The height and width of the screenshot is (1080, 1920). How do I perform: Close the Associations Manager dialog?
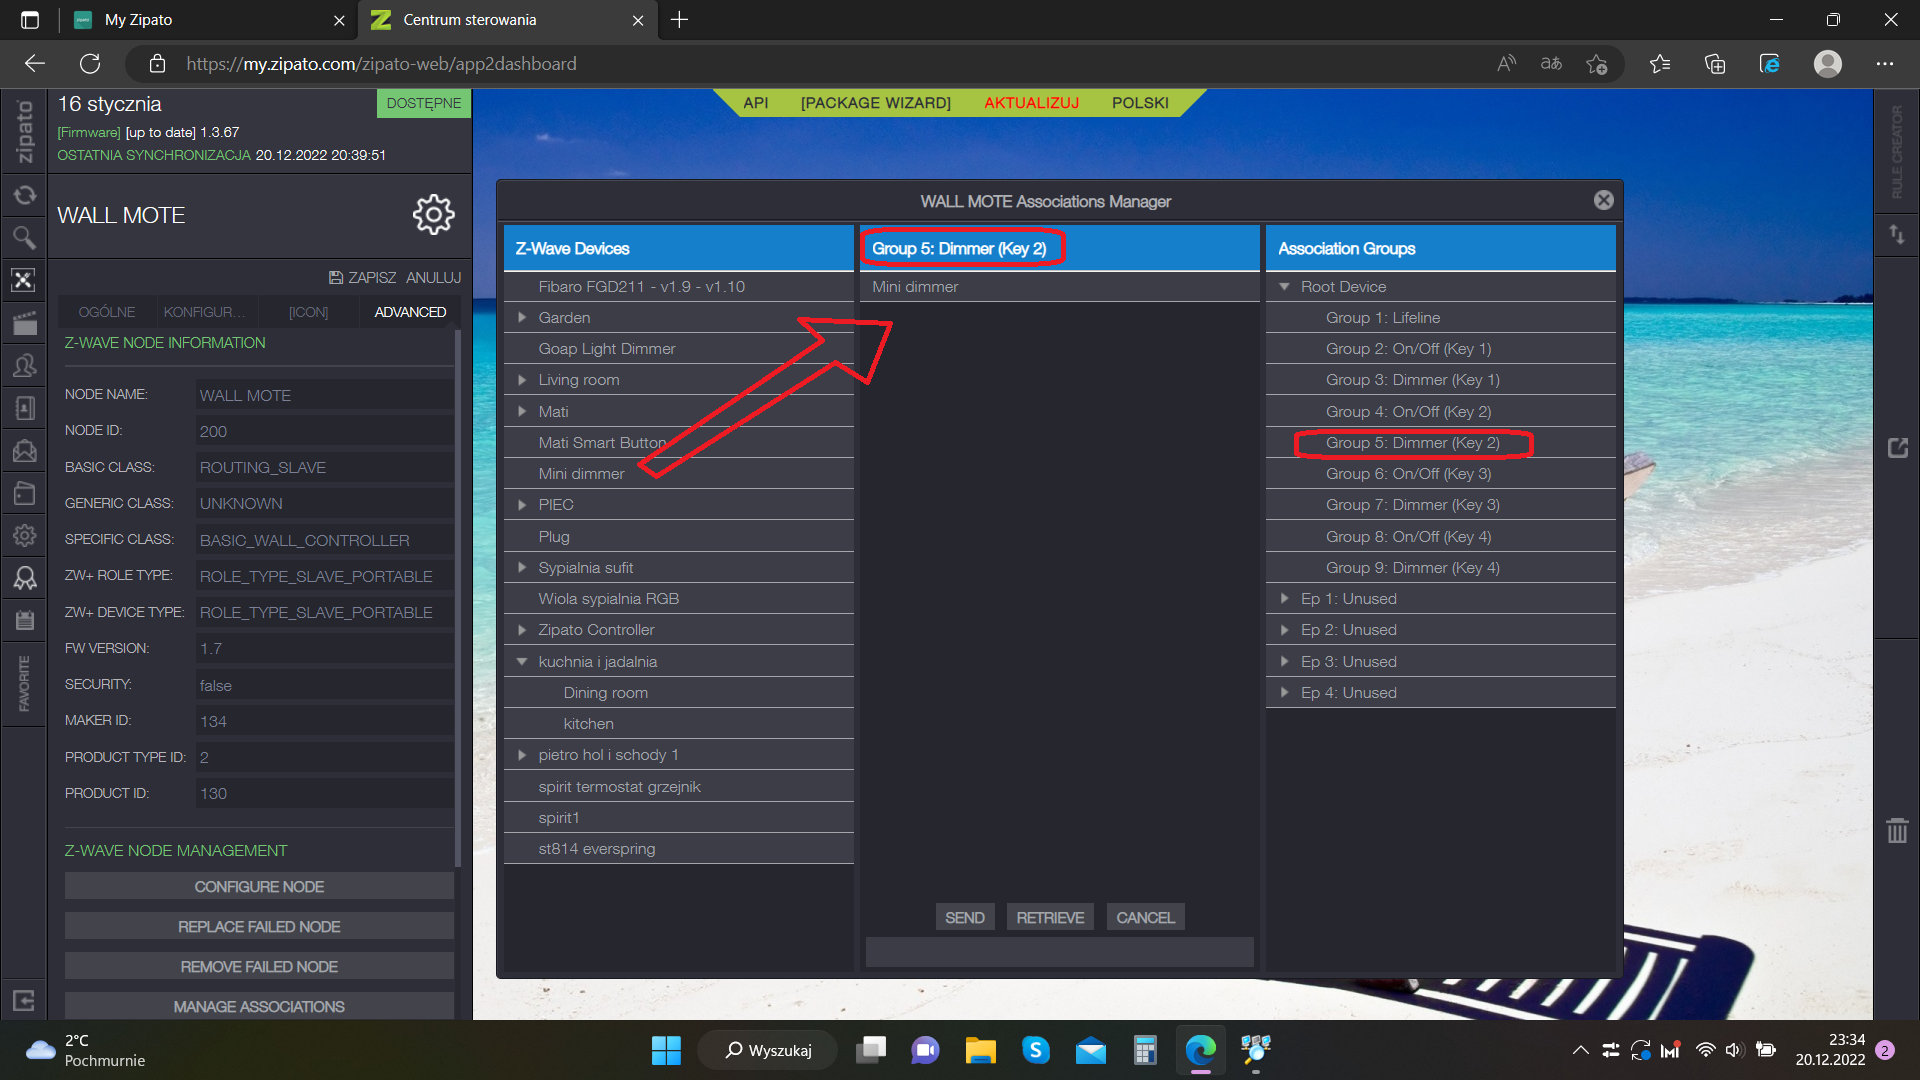click(x=1603, y=200)
